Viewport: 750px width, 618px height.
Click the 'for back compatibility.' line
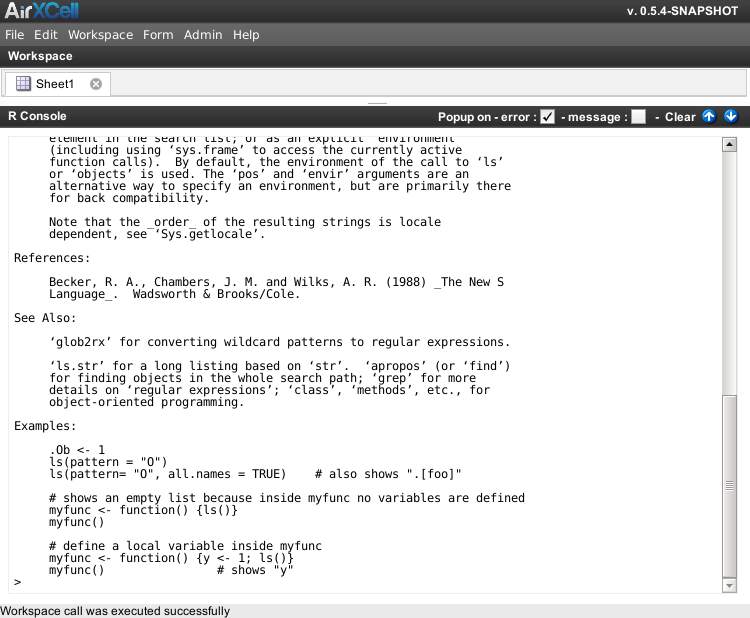pyautogui.click(x=129, y=198)
